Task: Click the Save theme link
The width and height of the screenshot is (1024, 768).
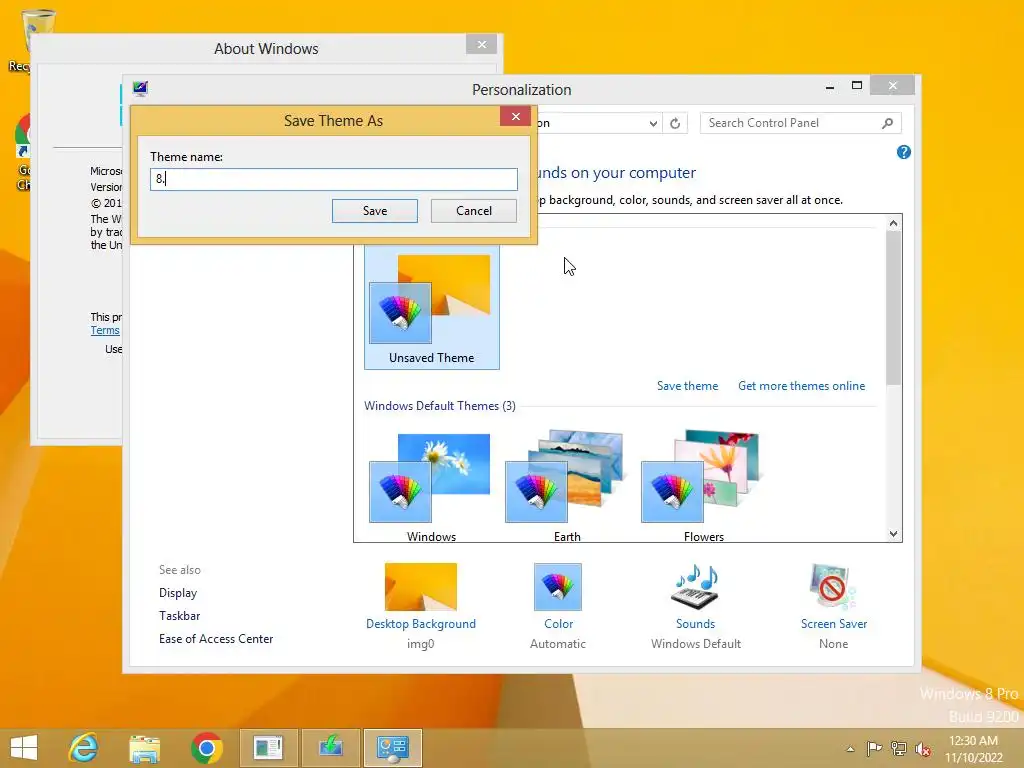Action: tap(687, 386)
